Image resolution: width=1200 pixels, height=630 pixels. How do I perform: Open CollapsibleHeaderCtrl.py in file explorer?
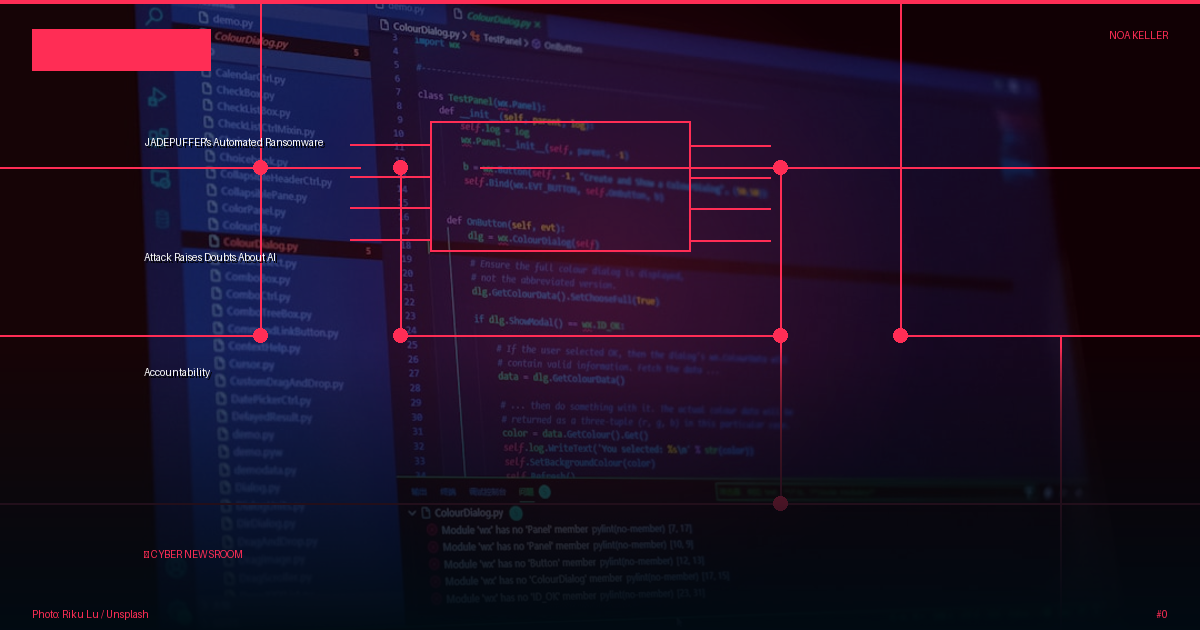tap(267, 178)
